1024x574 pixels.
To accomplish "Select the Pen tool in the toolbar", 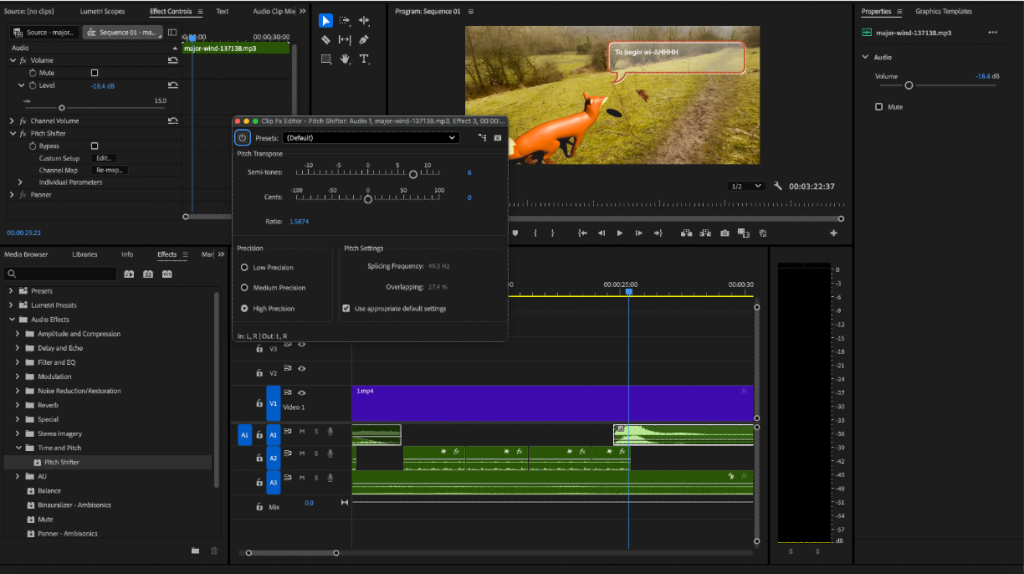I will [x=364, y=40].
